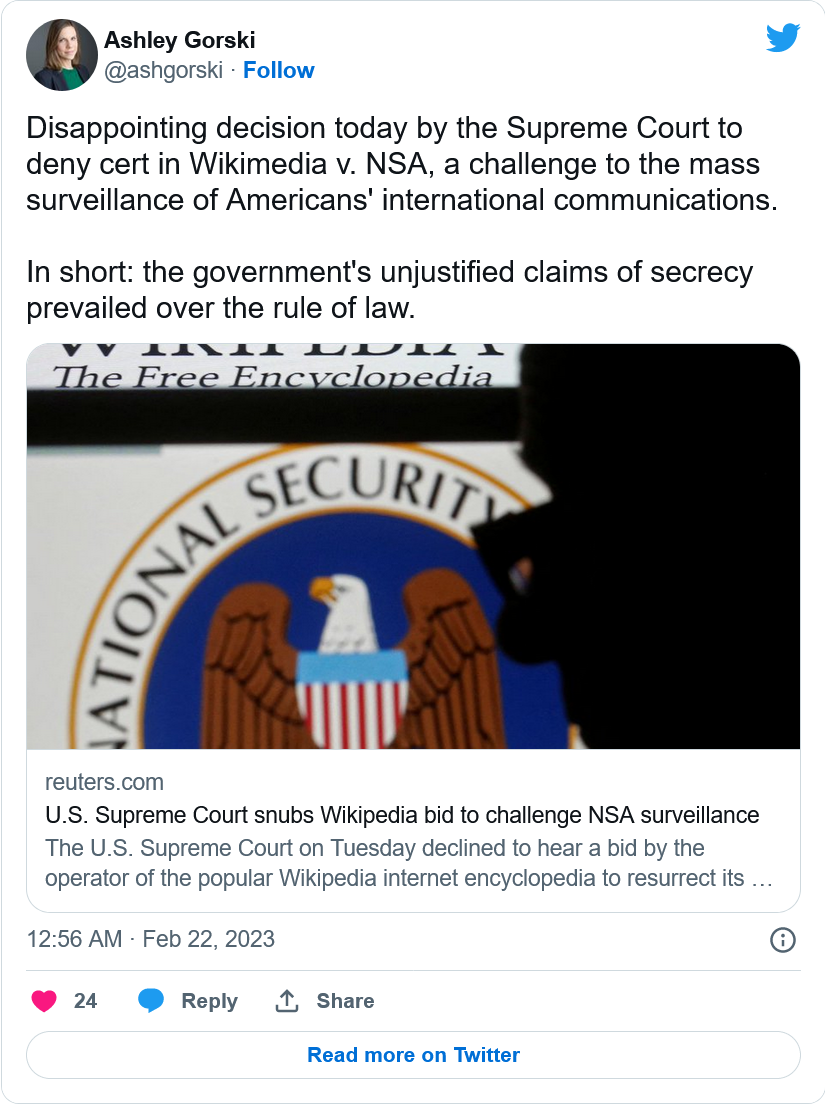Click the share upload arrow icon
Screen dimensions: 825x1104
[x=287, y=1001]
